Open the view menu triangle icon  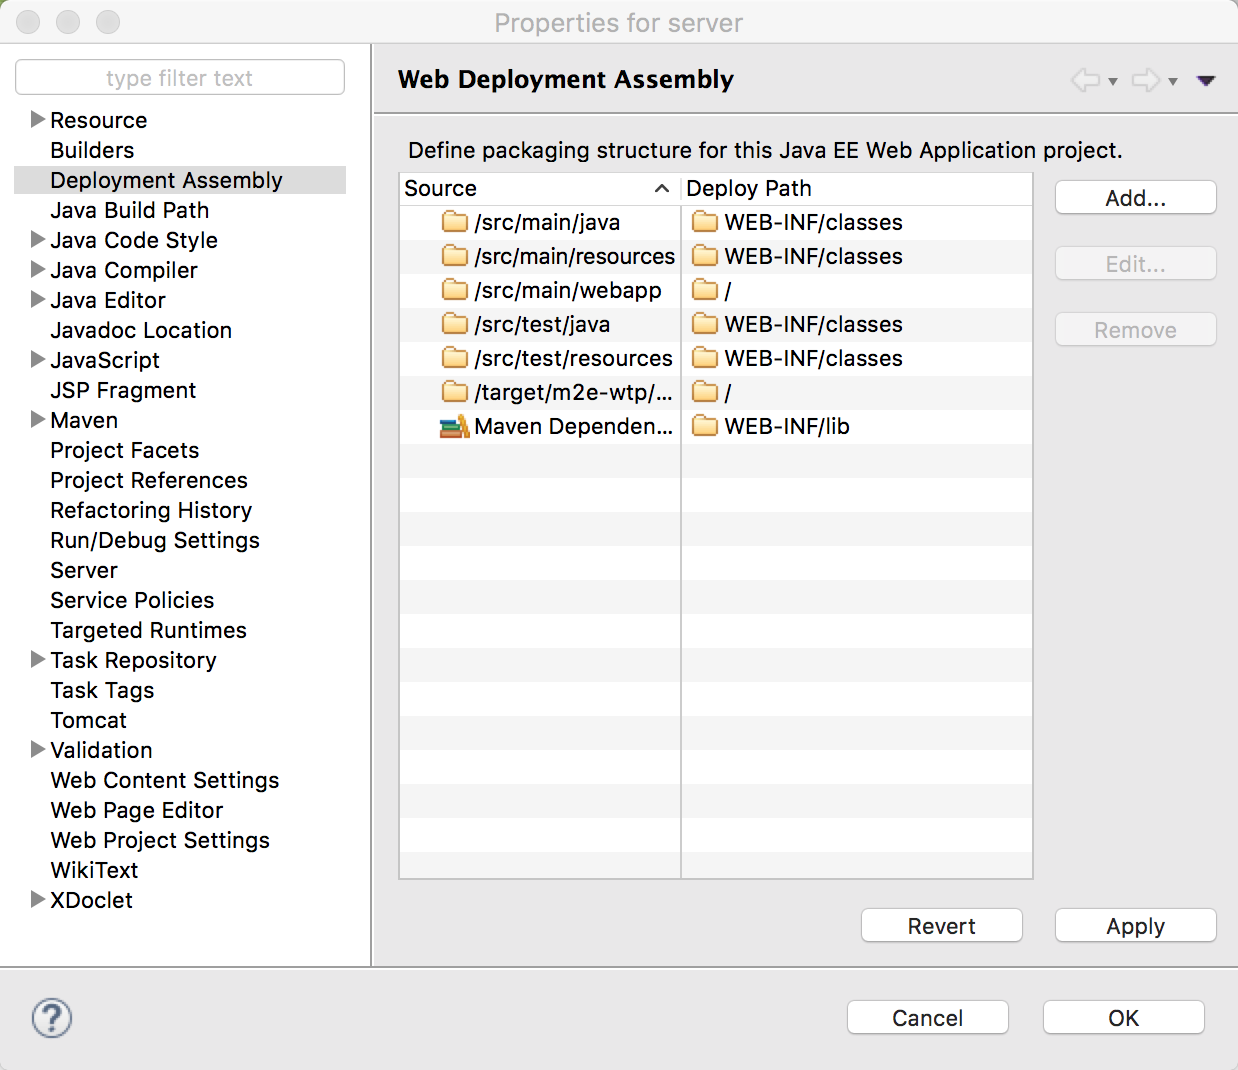[x=1206, y=81]
